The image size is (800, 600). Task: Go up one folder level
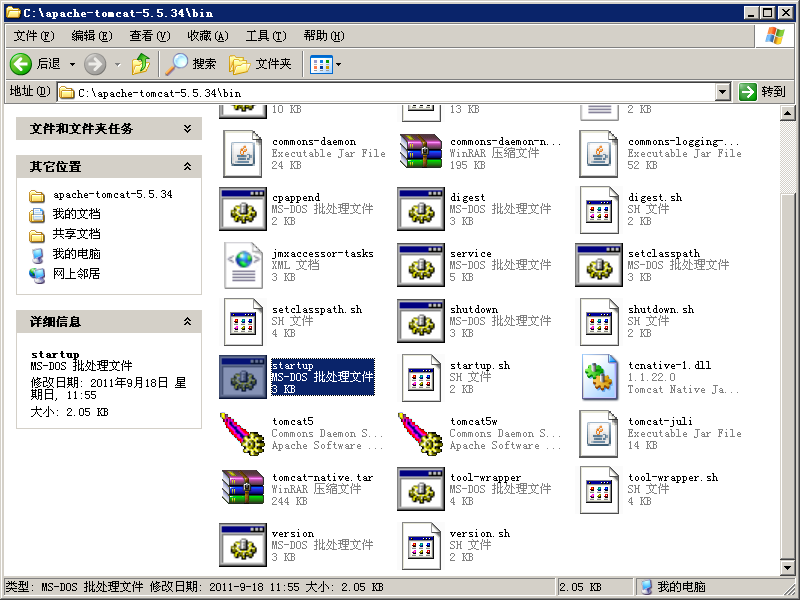click(141, 64)
